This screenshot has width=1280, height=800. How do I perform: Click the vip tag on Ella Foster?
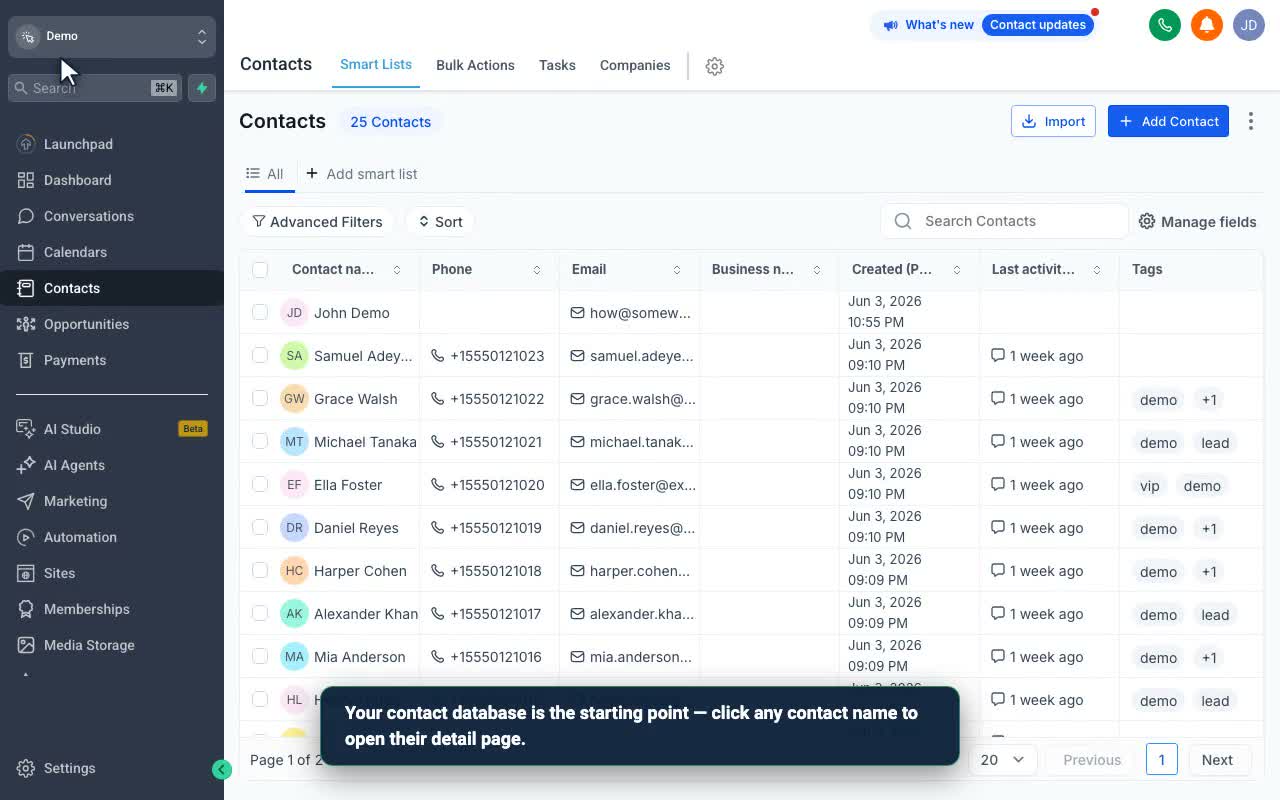pyautogui.click(x=1150, y=486)
